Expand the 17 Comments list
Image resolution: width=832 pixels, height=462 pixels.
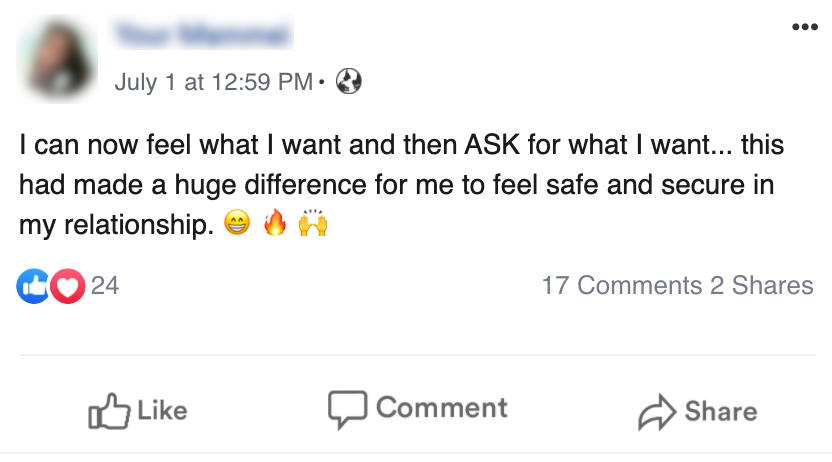[621, 286]
